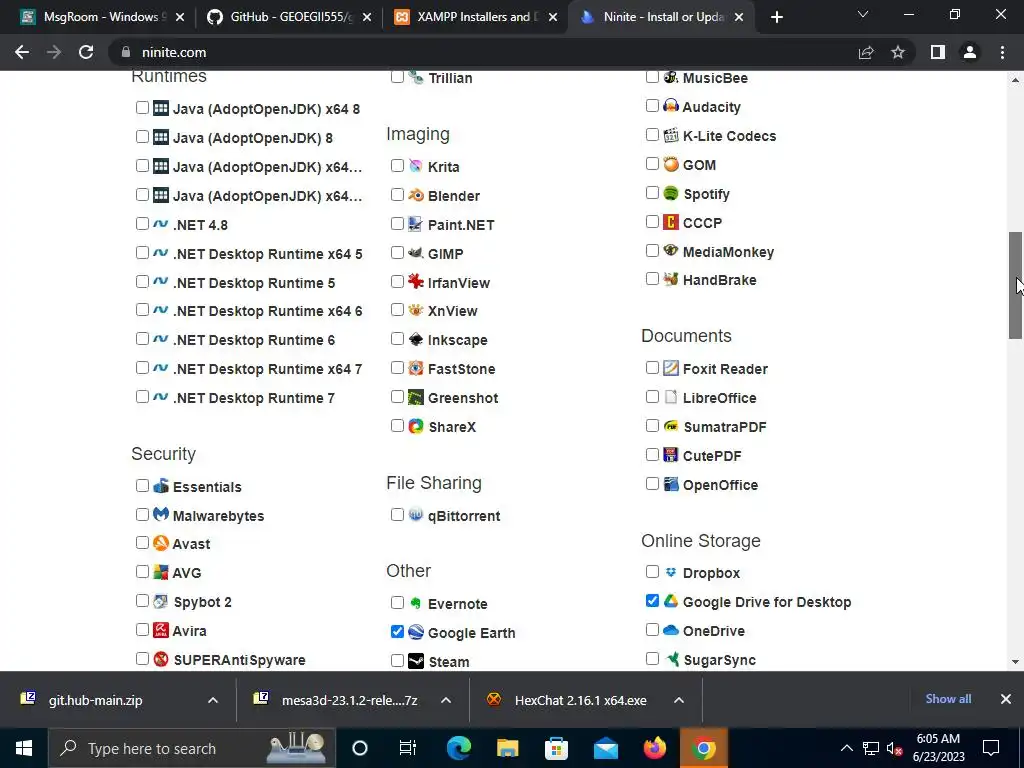Screen dimensions: 1024x768
Task: Open a new browser tab
Action: tap(776, 17)
